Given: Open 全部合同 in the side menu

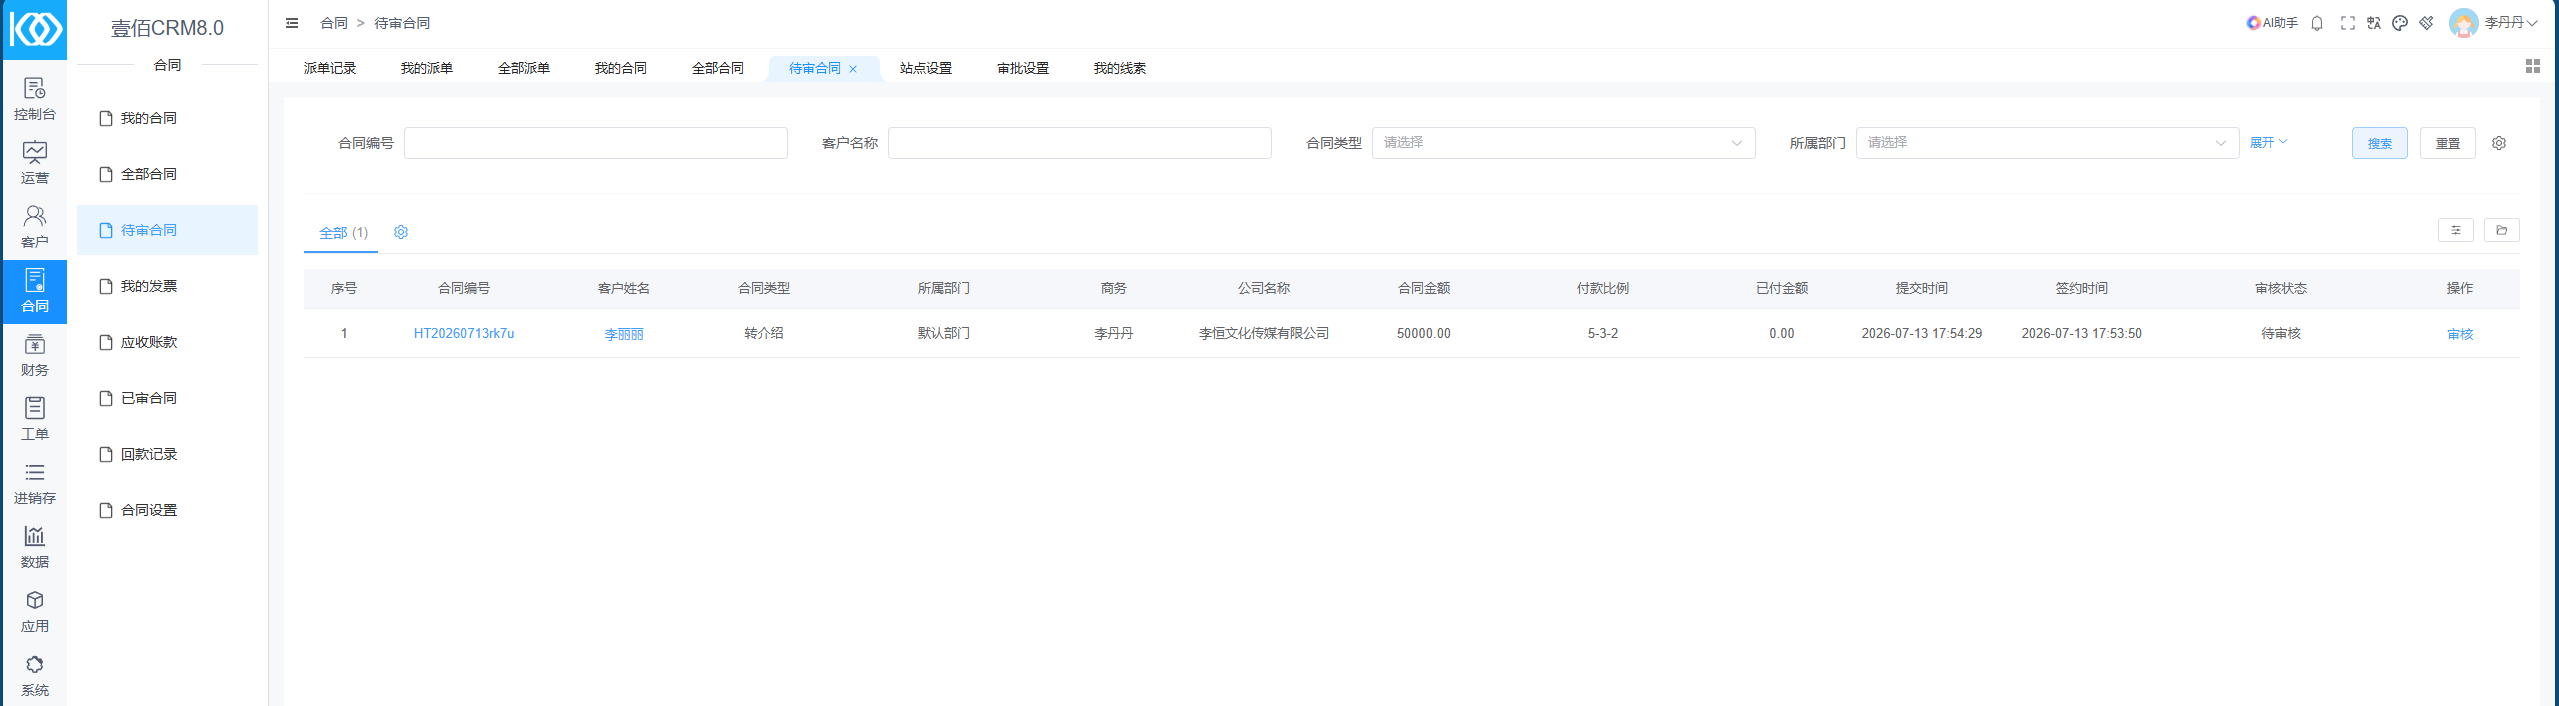Looking at the screenshot, I should tap(167, 174).
